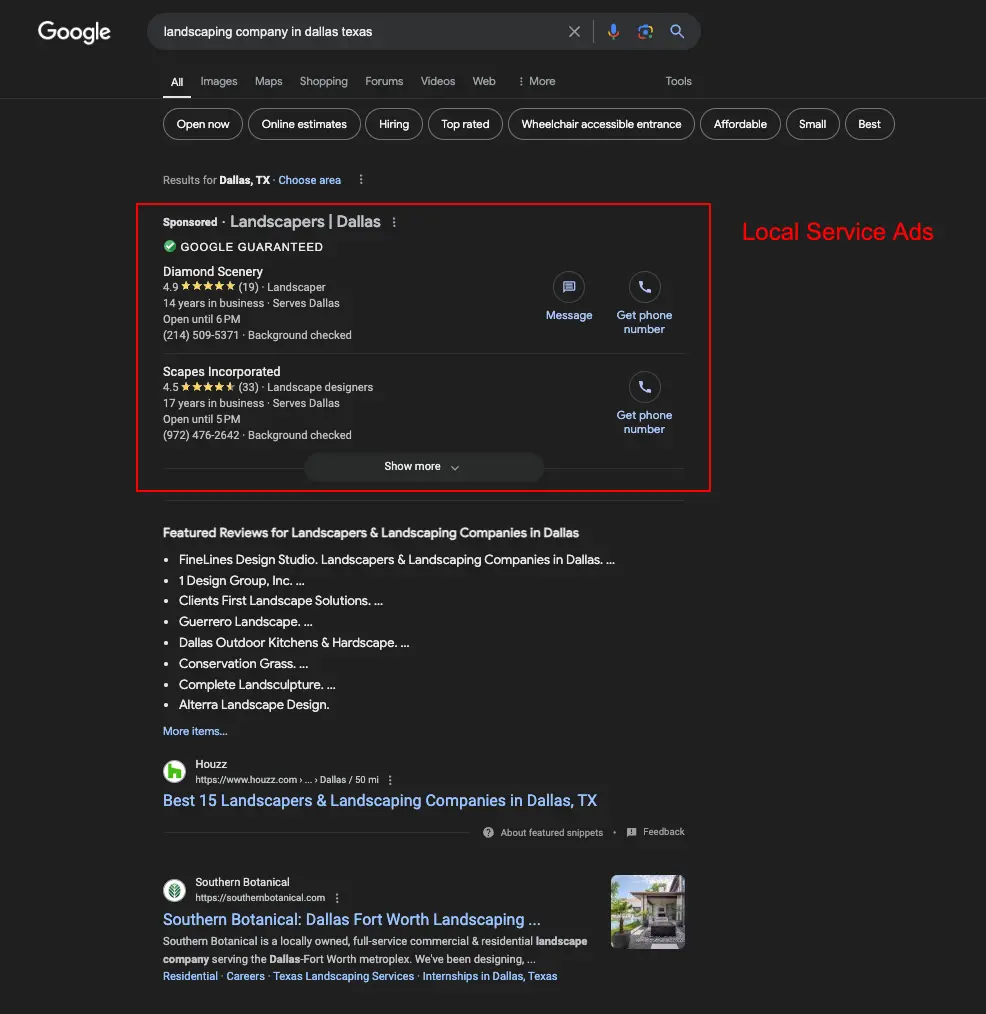Switch to the Forums tab

384,81
